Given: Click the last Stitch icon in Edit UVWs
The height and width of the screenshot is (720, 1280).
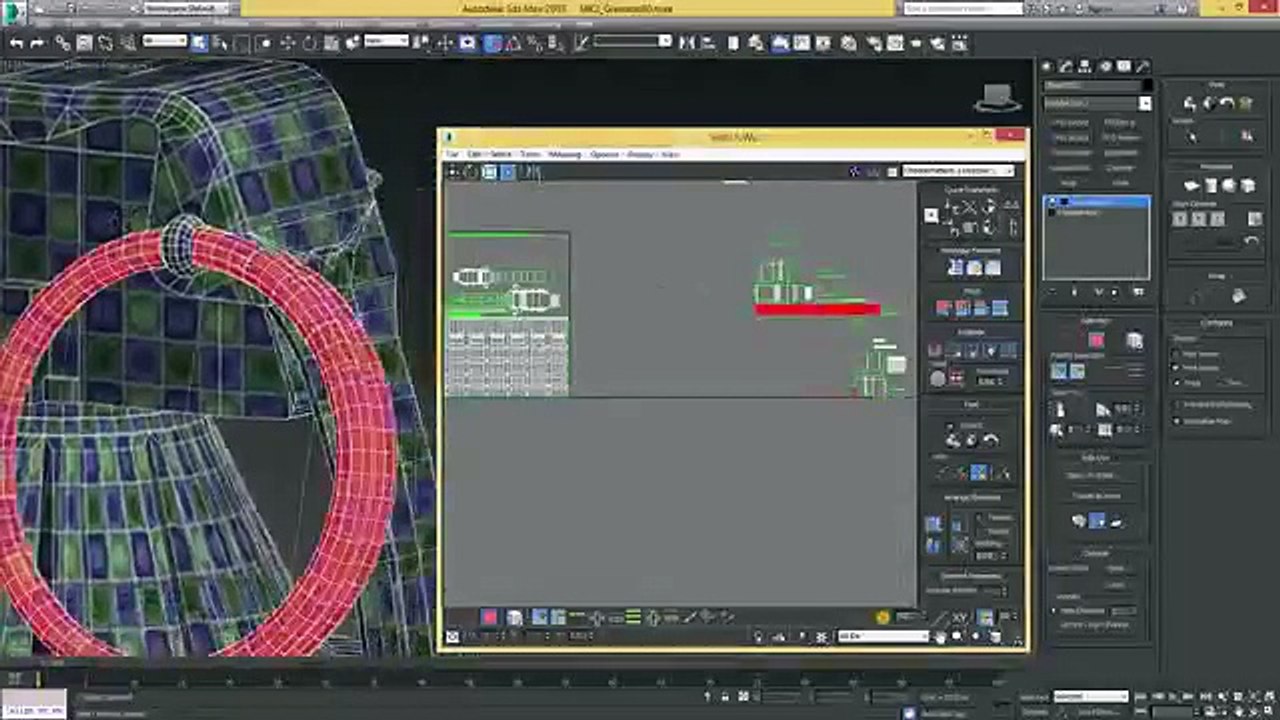Looking at the screenshot, I should (1000, 308).
